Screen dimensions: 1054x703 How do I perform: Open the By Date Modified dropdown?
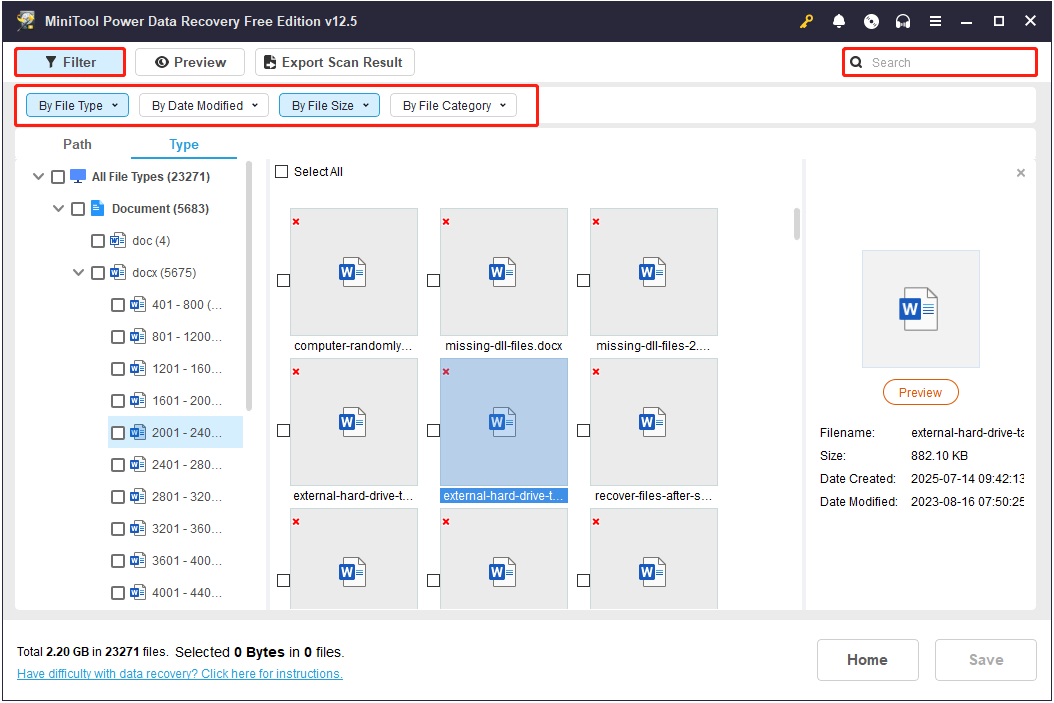204,105
